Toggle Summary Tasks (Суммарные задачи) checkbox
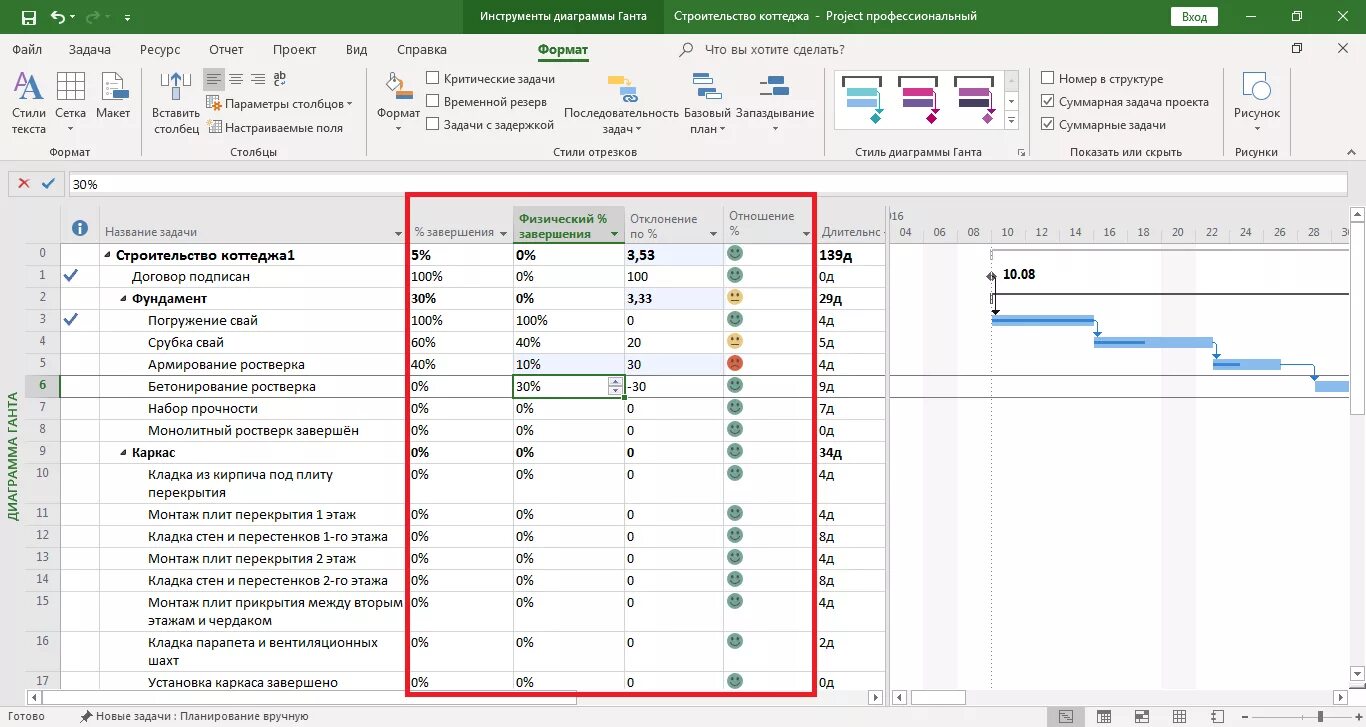 coord(1048,124)
